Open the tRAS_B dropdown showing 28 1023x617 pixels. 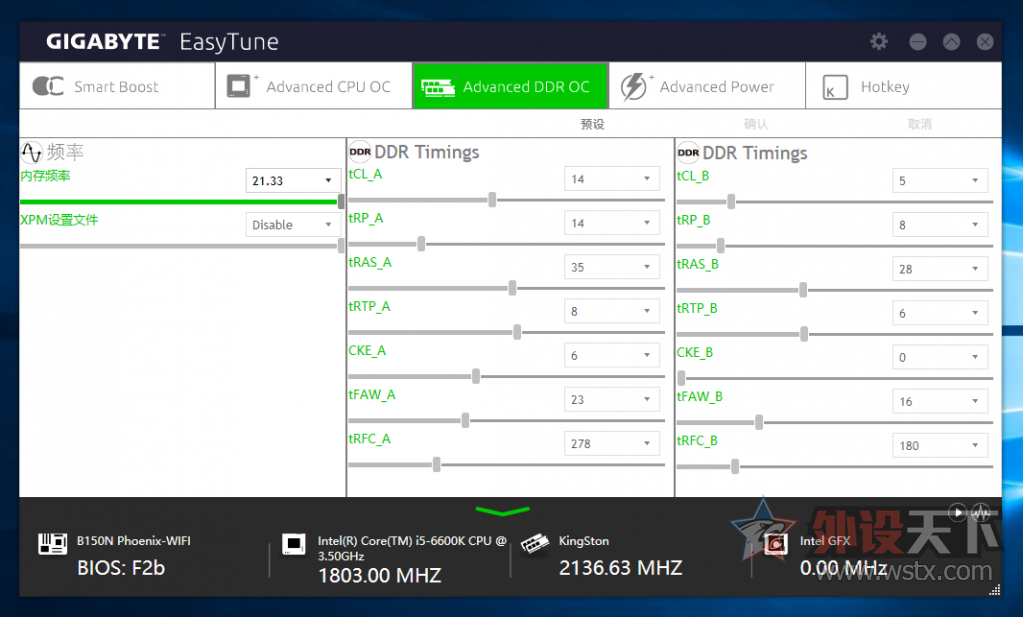tap(940, 269)
